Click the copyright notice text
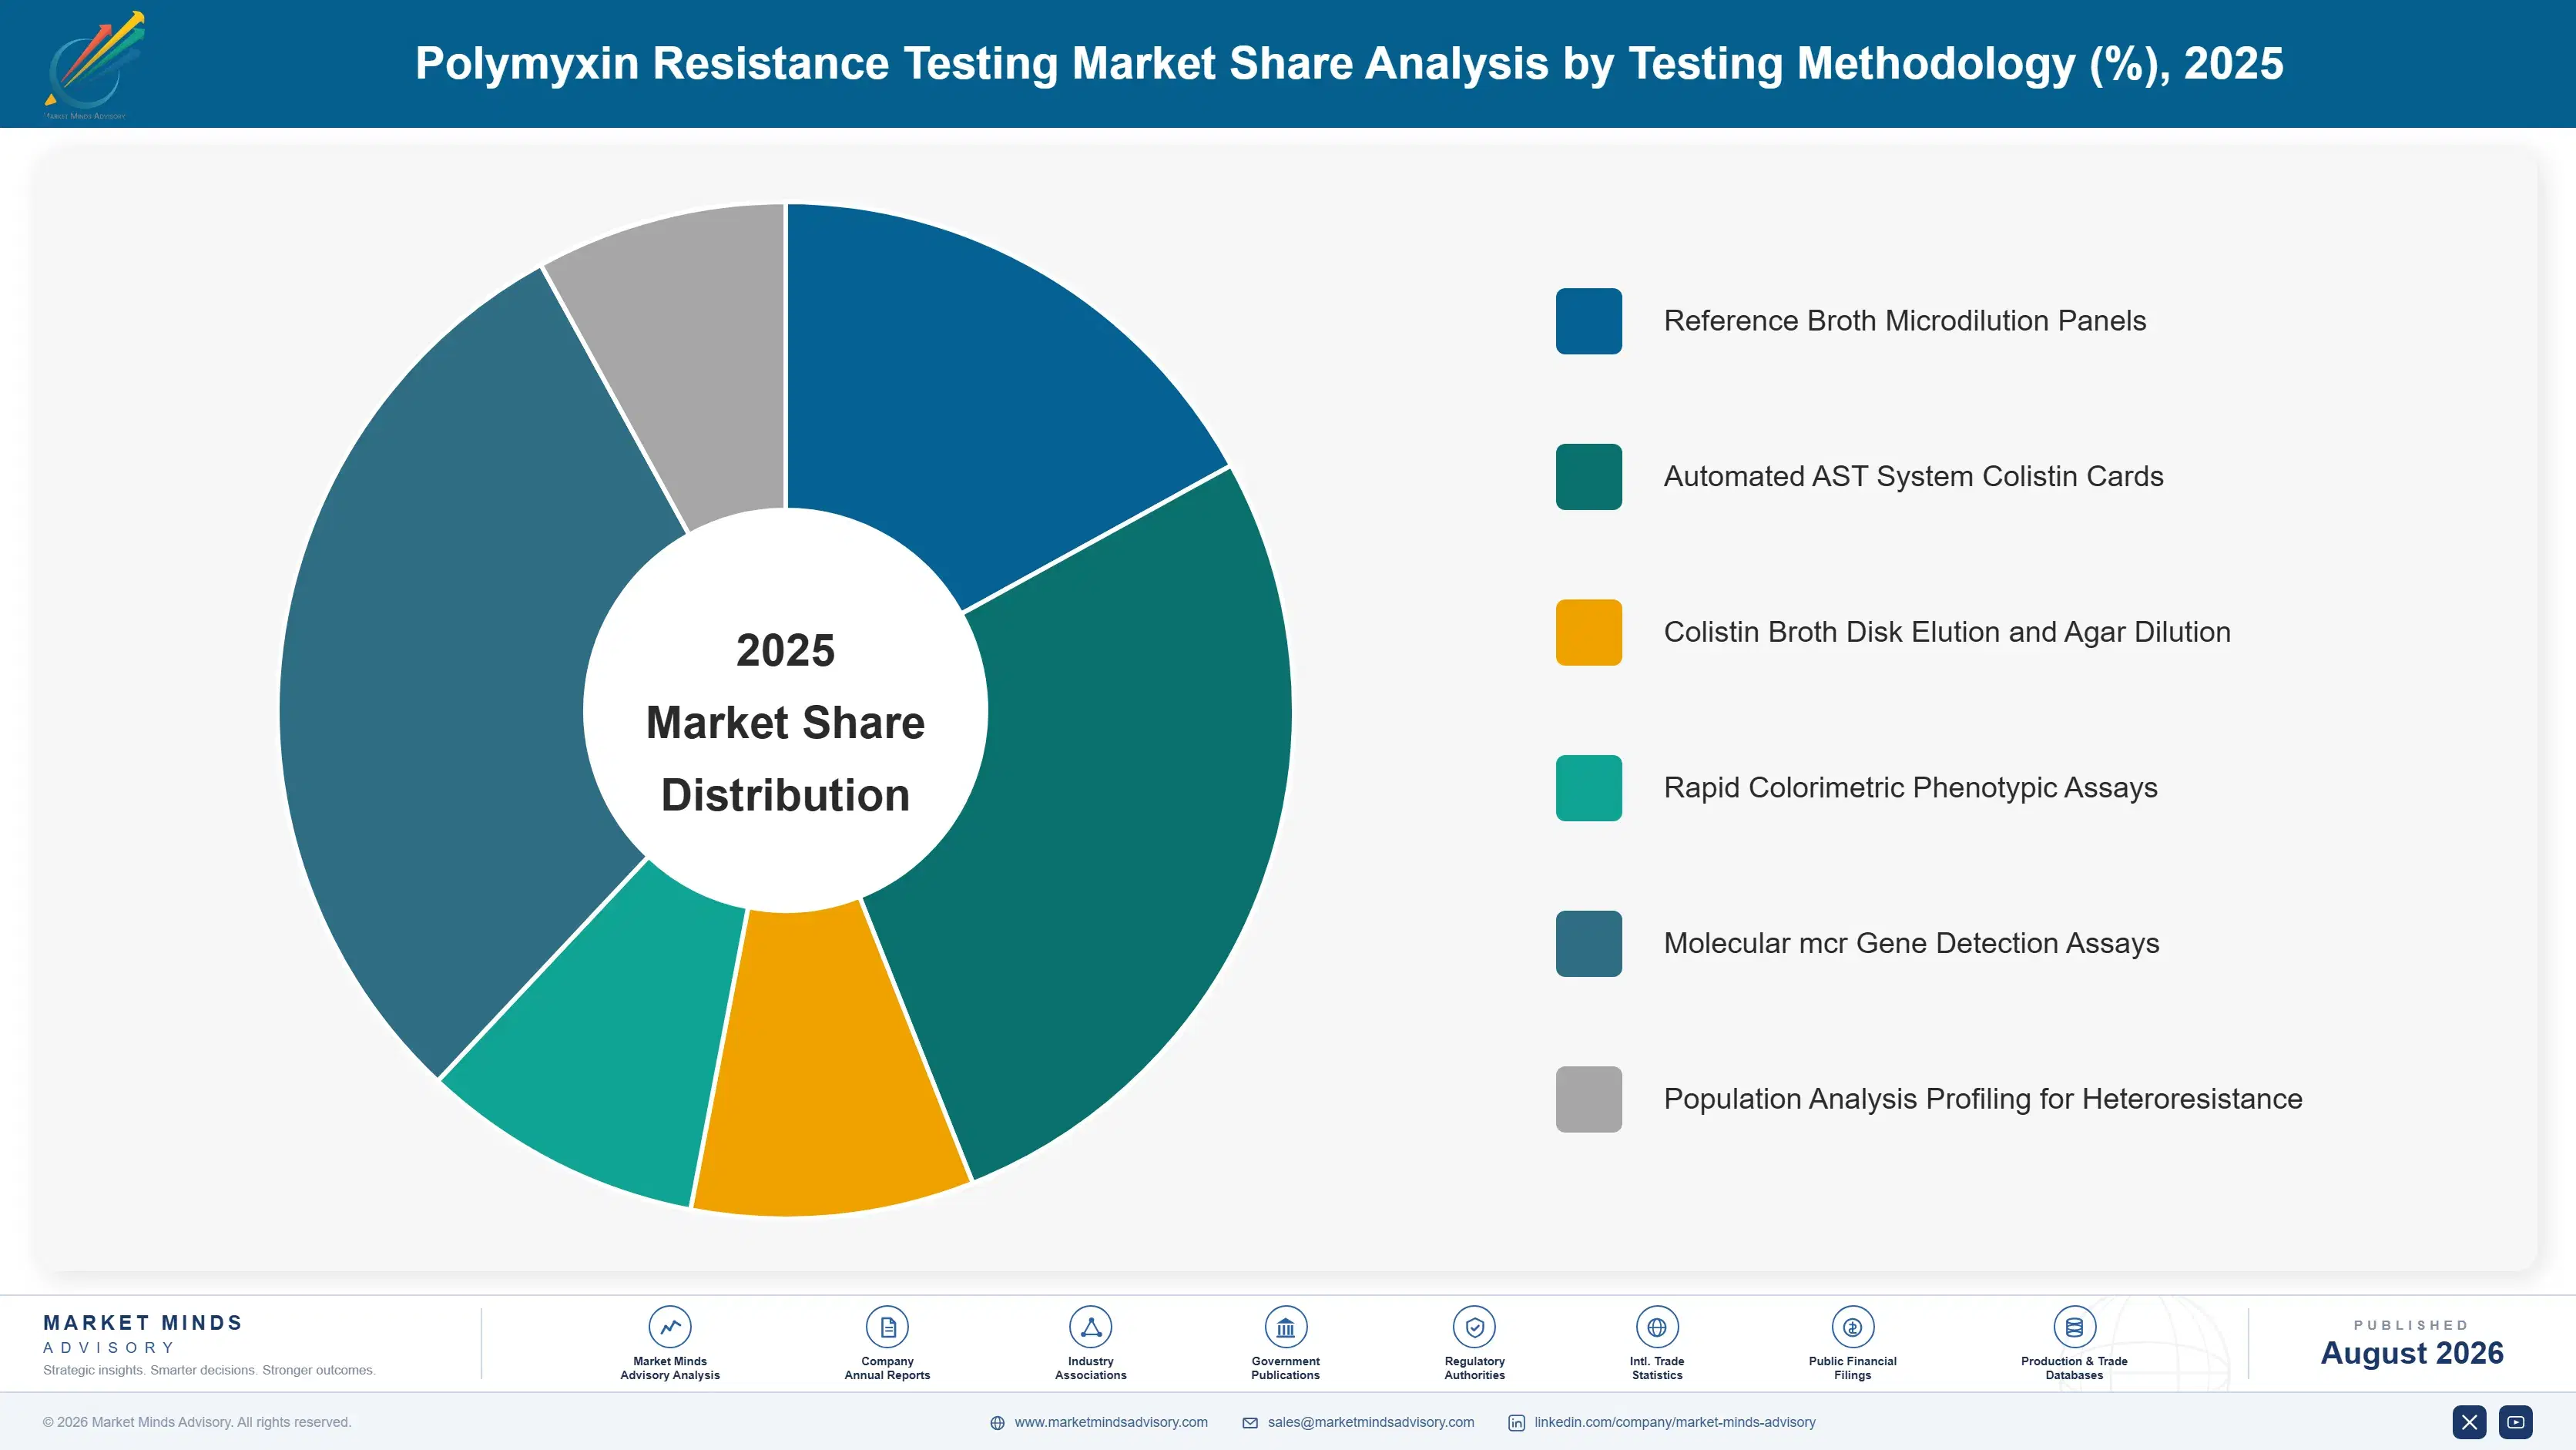This screenshot has height=1450, width=2576. pyautogui.click(x=197, y=1422)
